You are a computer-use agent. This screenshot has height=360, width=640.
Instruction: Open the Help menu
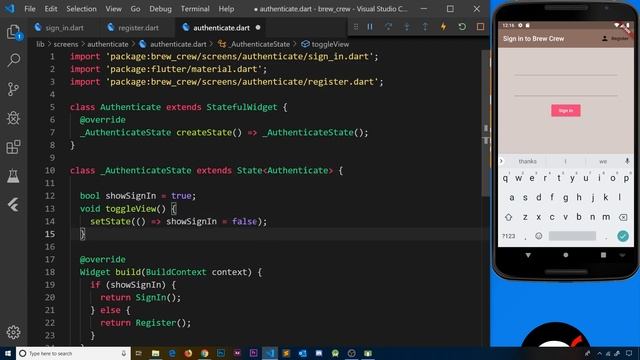[226, 9]
